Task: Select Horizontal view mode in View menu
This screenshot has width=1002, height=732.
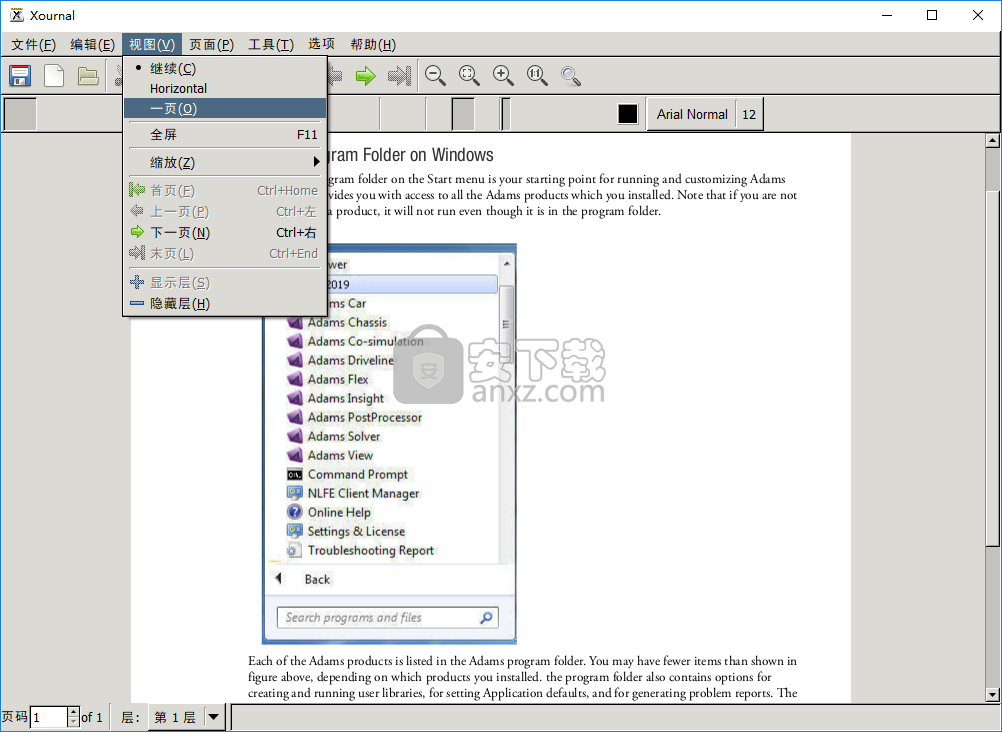Action: (x=225, y=88)
